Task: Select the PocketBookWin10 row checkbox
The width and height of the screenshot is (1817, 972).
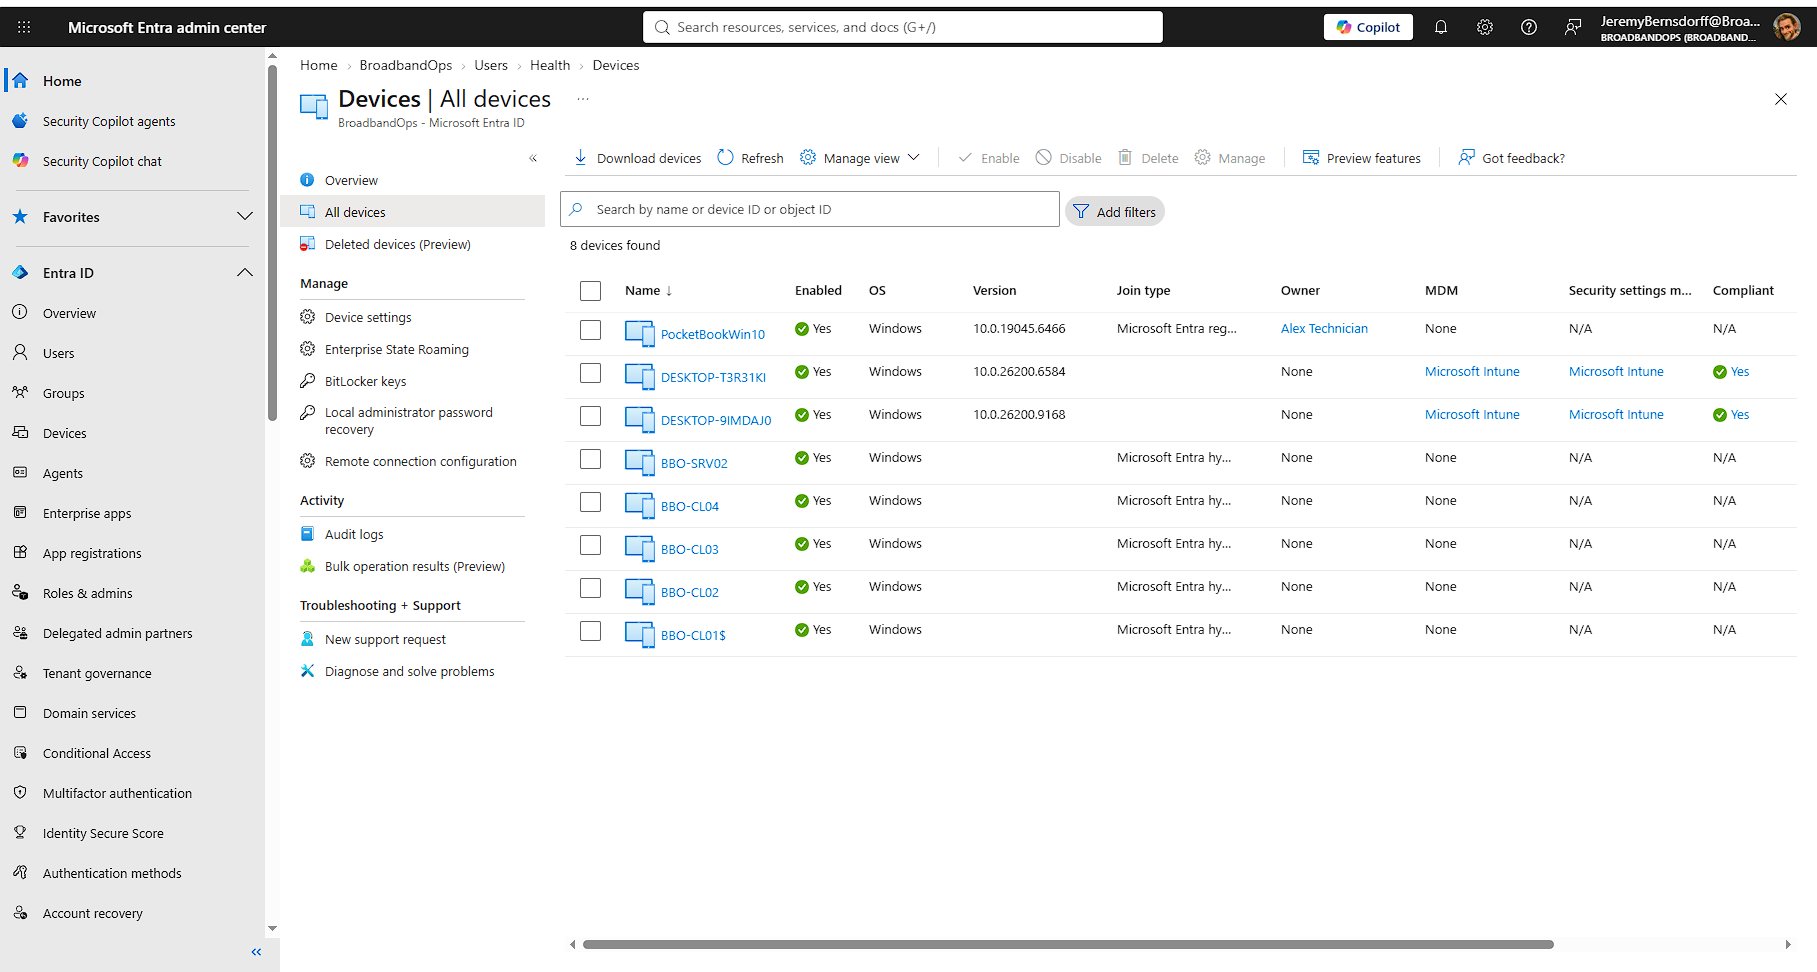Action: 591,329
